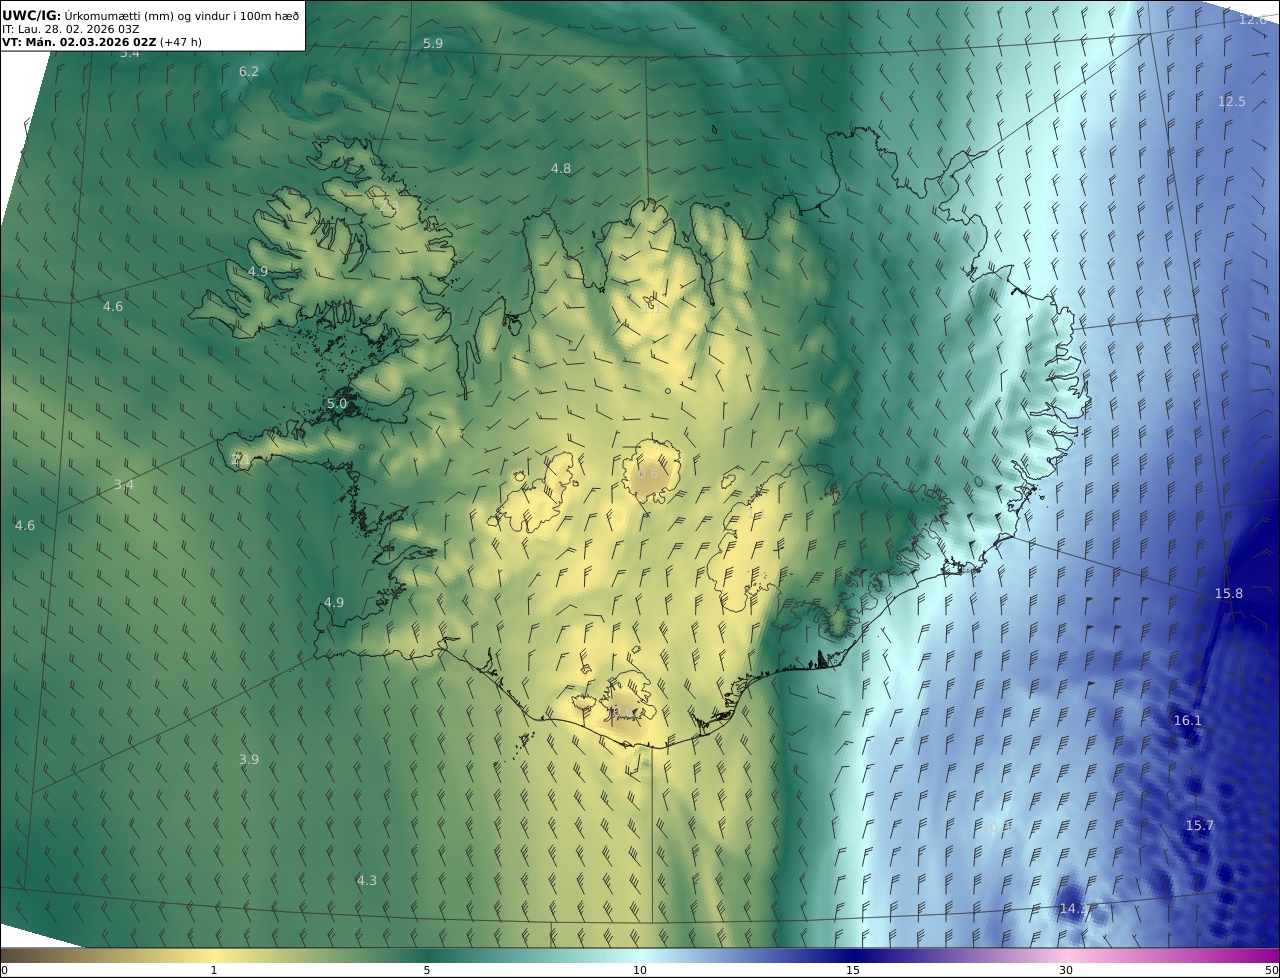Click the 3.9 value label southwest of Iceland
1280x978 pixels.
tap(249, 759)
